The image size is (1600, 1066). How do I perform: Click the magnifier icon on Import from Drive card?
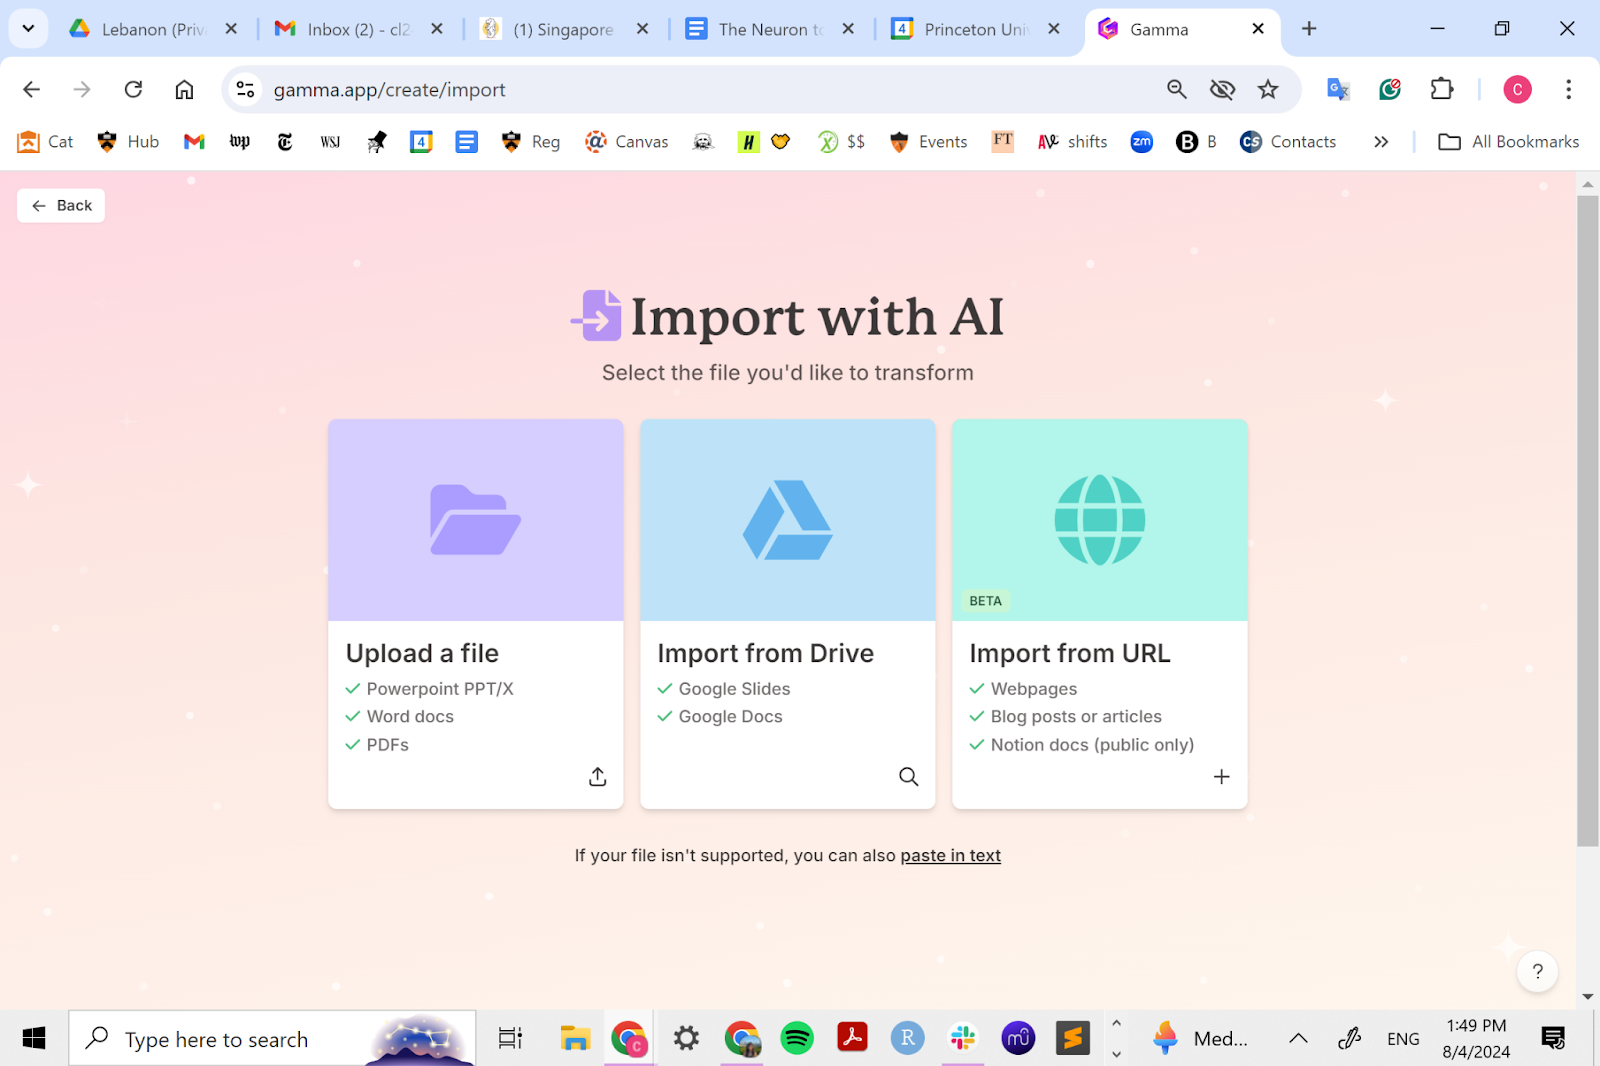(909, 777)
